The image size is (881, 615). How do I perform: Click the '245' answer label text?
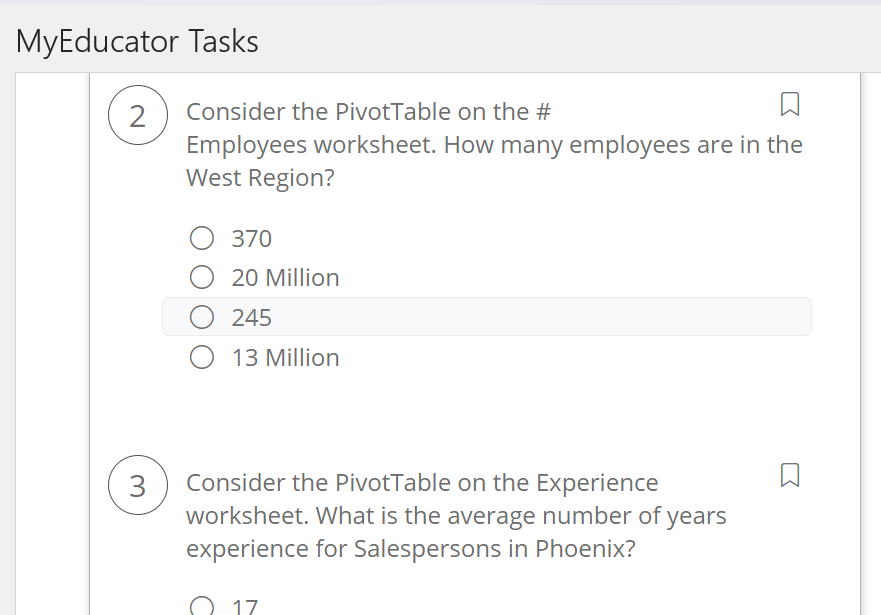252,318
